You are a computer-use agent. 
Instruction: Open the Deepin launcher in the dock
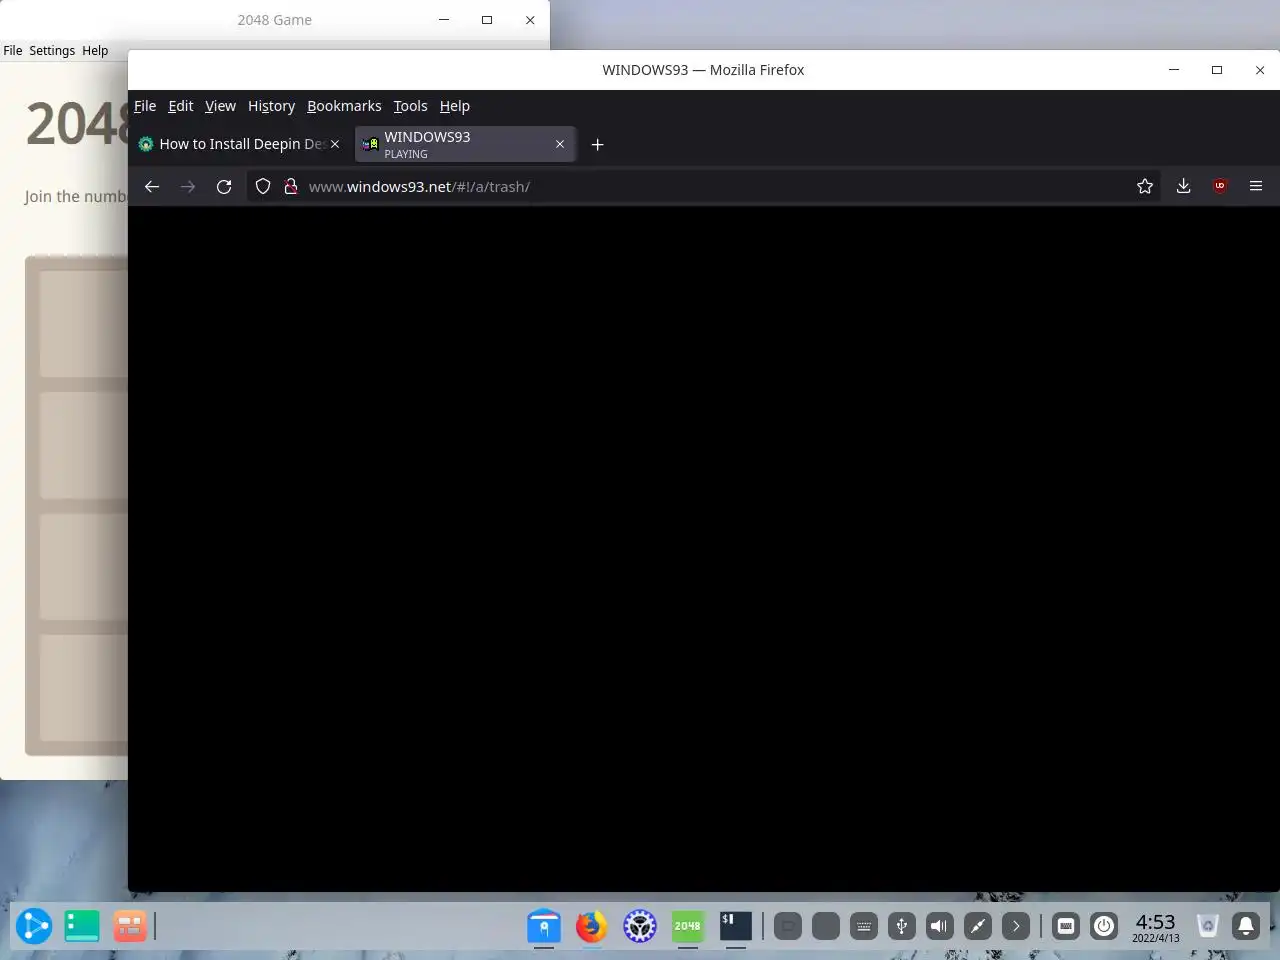33,926
